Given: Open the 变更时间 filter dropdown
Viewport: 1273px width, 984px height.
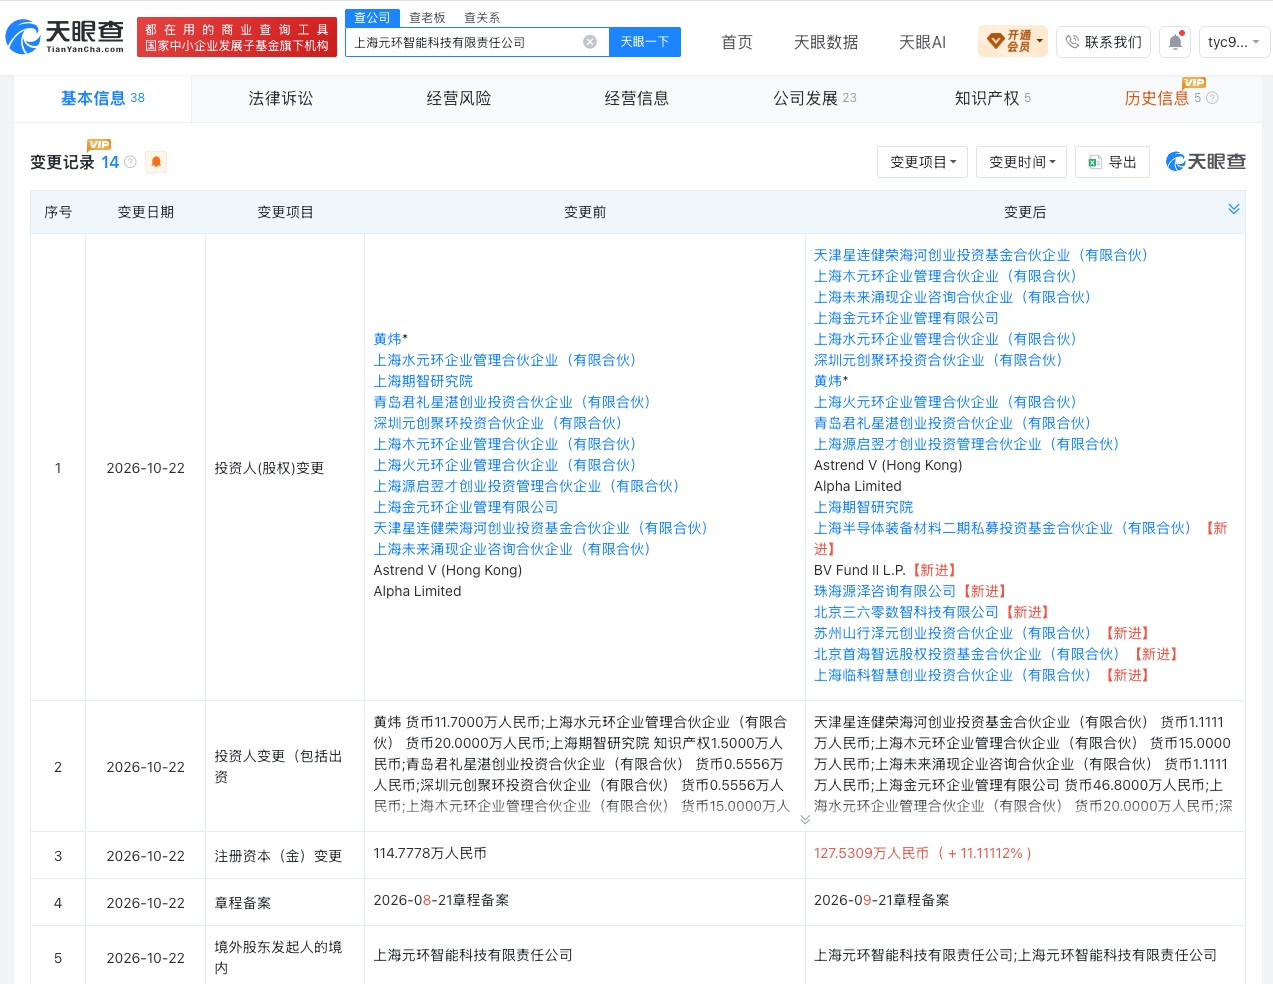Looking at the screenshot, I should click(x=1022, y=162).
